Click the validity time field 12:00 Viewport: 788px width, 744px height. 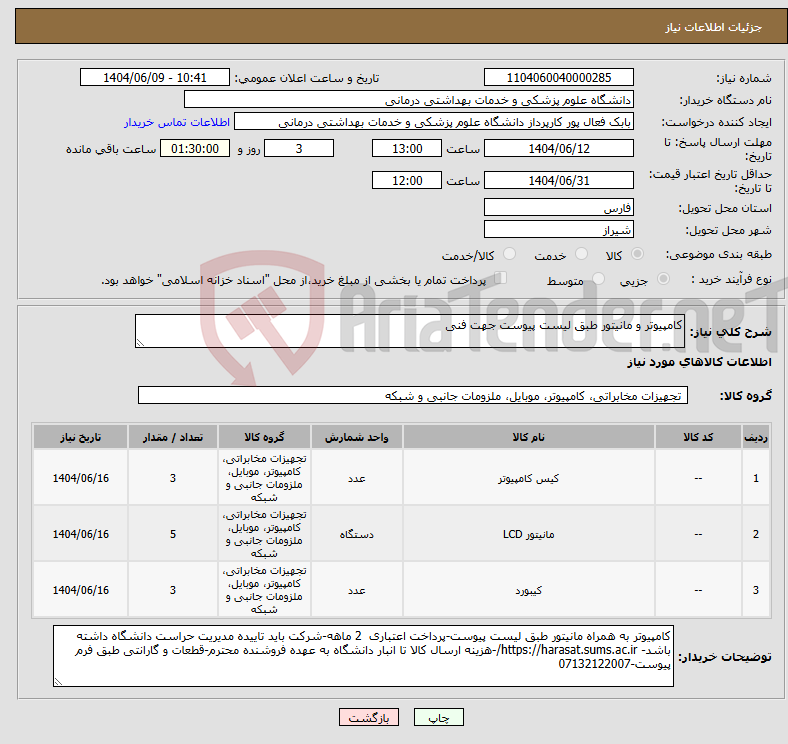click(407, 180)
